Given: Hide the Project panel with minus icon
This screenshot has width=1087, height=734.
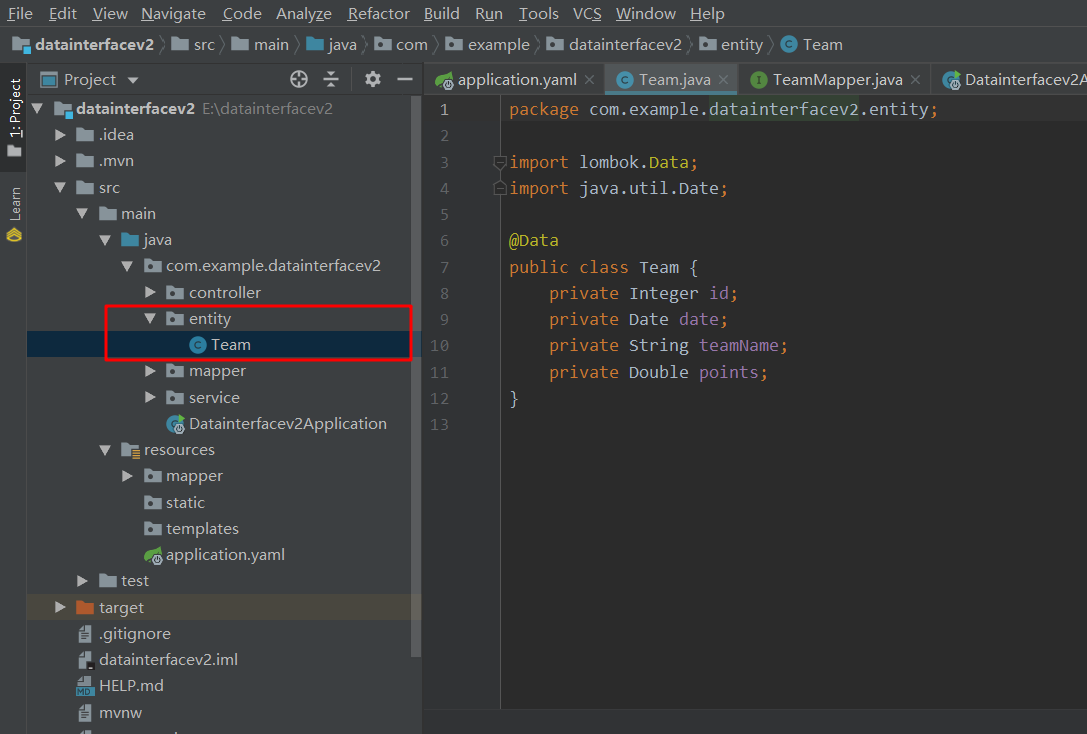Looking at the screenshot, I should click(x=405, y=80).
